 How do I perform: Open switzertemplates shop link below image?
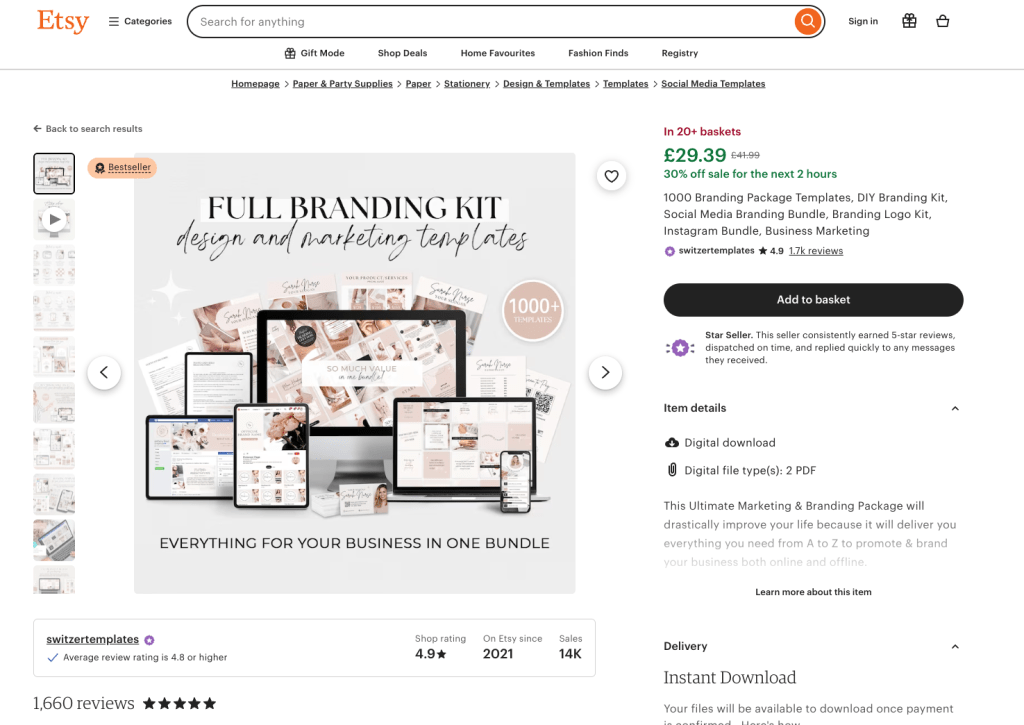point(93,639)
